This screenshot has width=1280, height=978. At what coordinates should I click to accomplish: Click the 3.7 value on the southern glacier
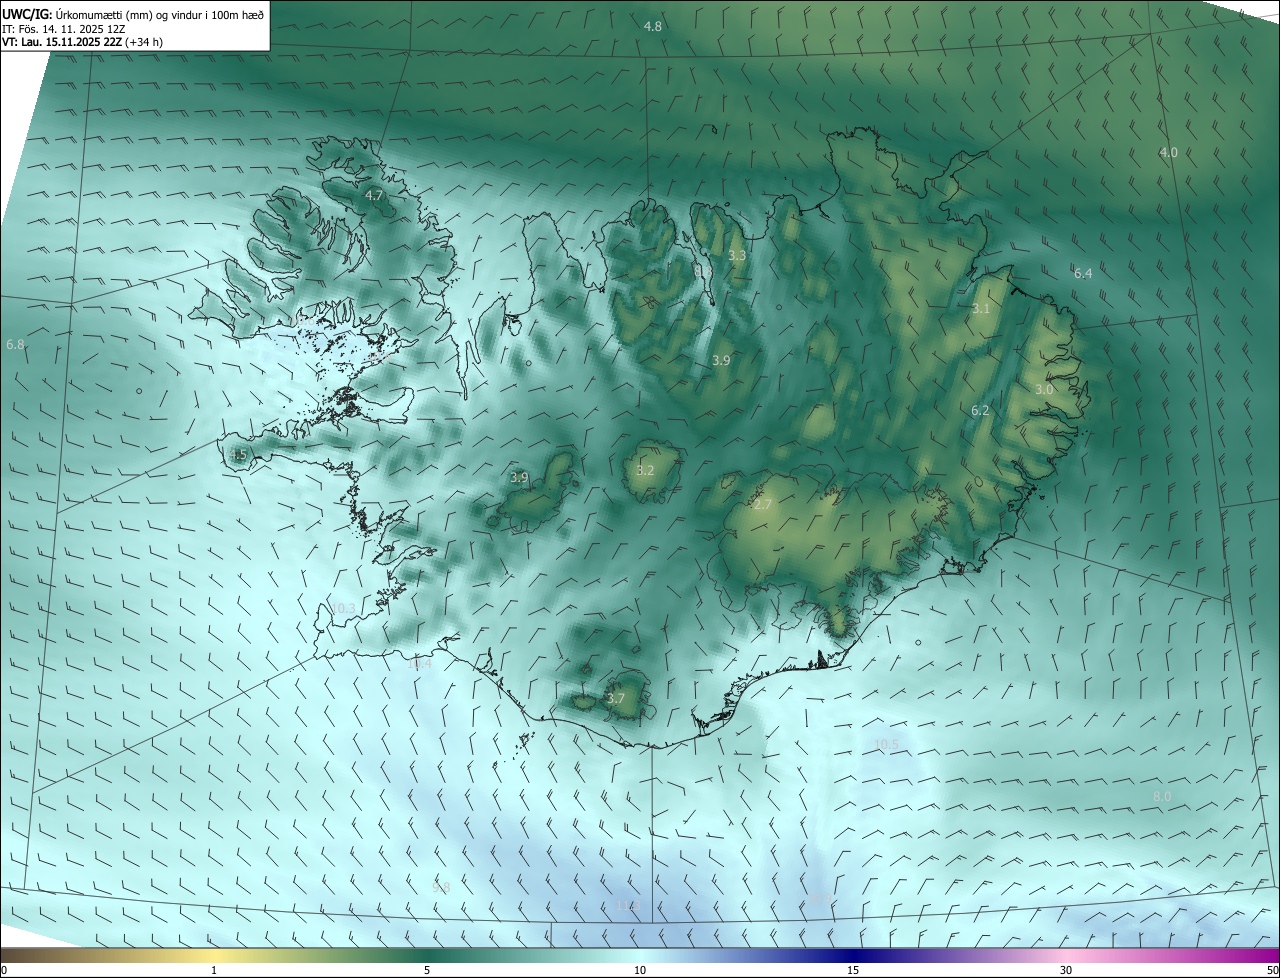(x=615, y=699)
